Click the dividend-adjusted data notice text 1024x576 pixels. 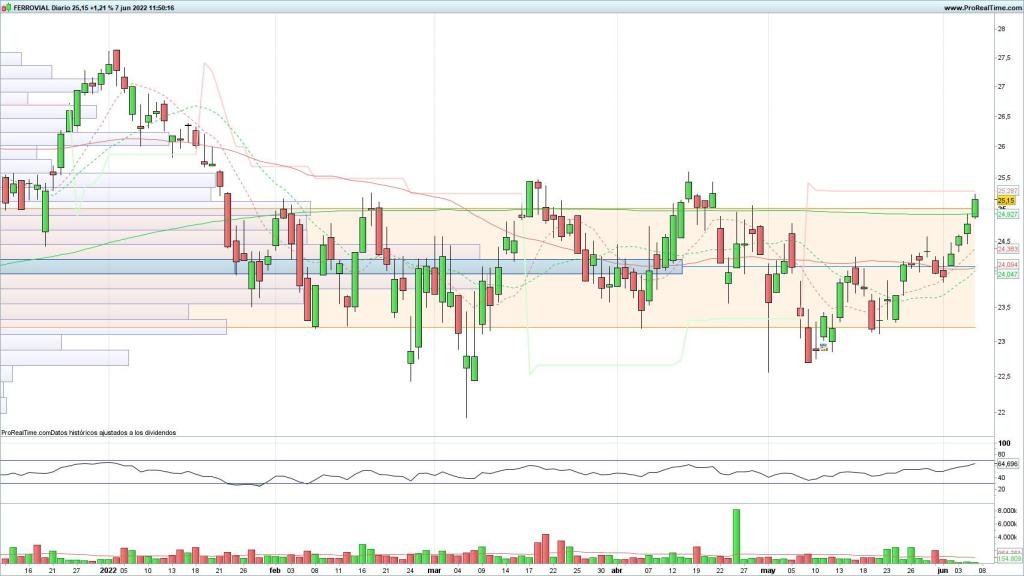point(89,433)
